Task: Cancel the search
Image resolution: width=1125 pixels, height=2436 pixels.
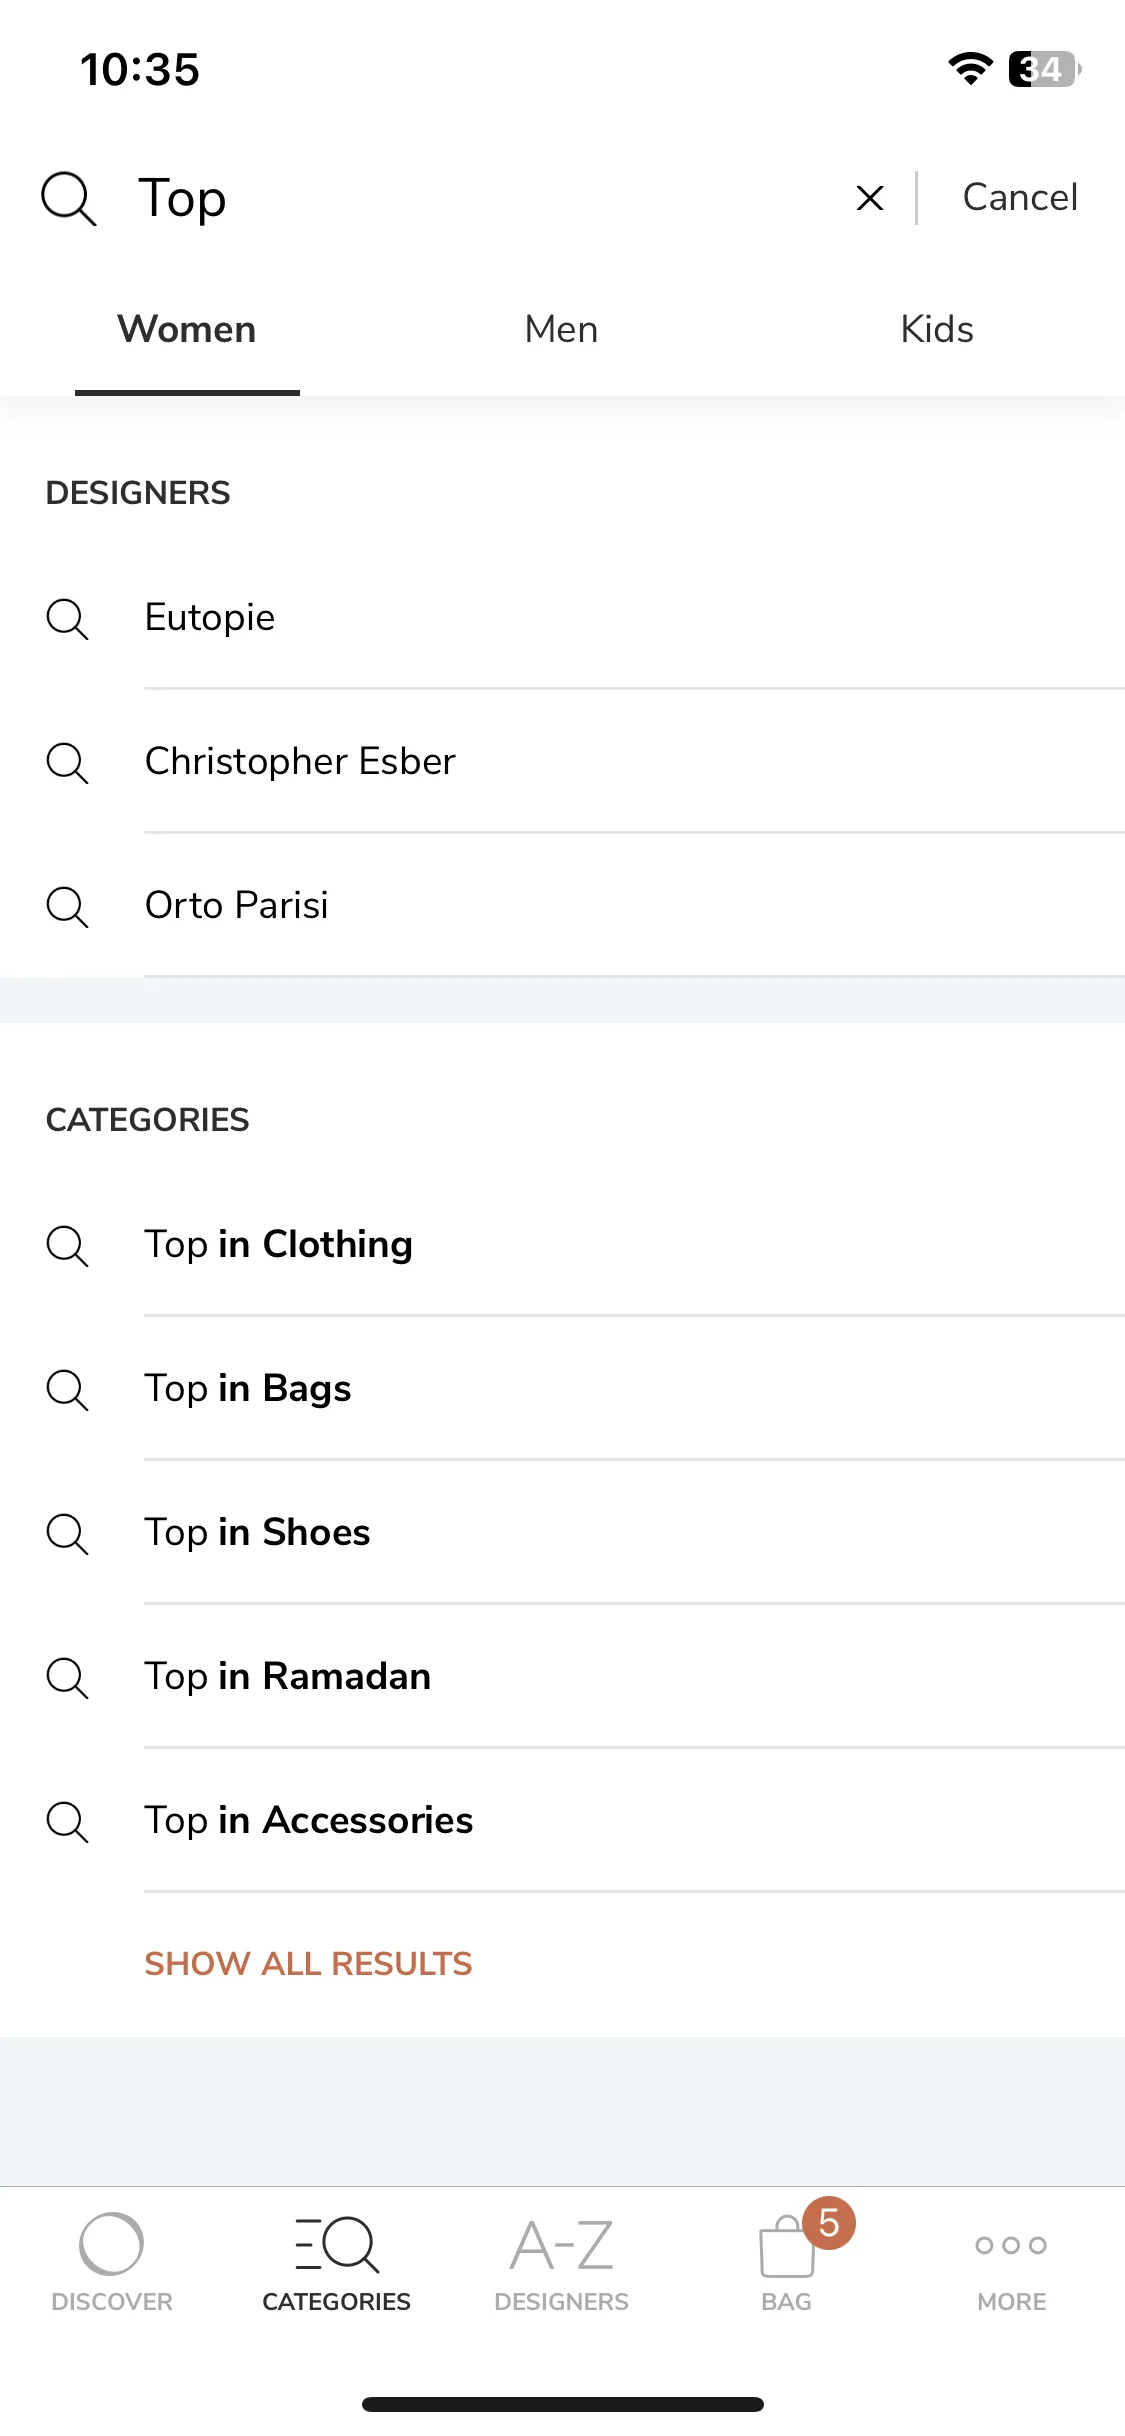Action: pyautogui.click(x=1020, y=197)
